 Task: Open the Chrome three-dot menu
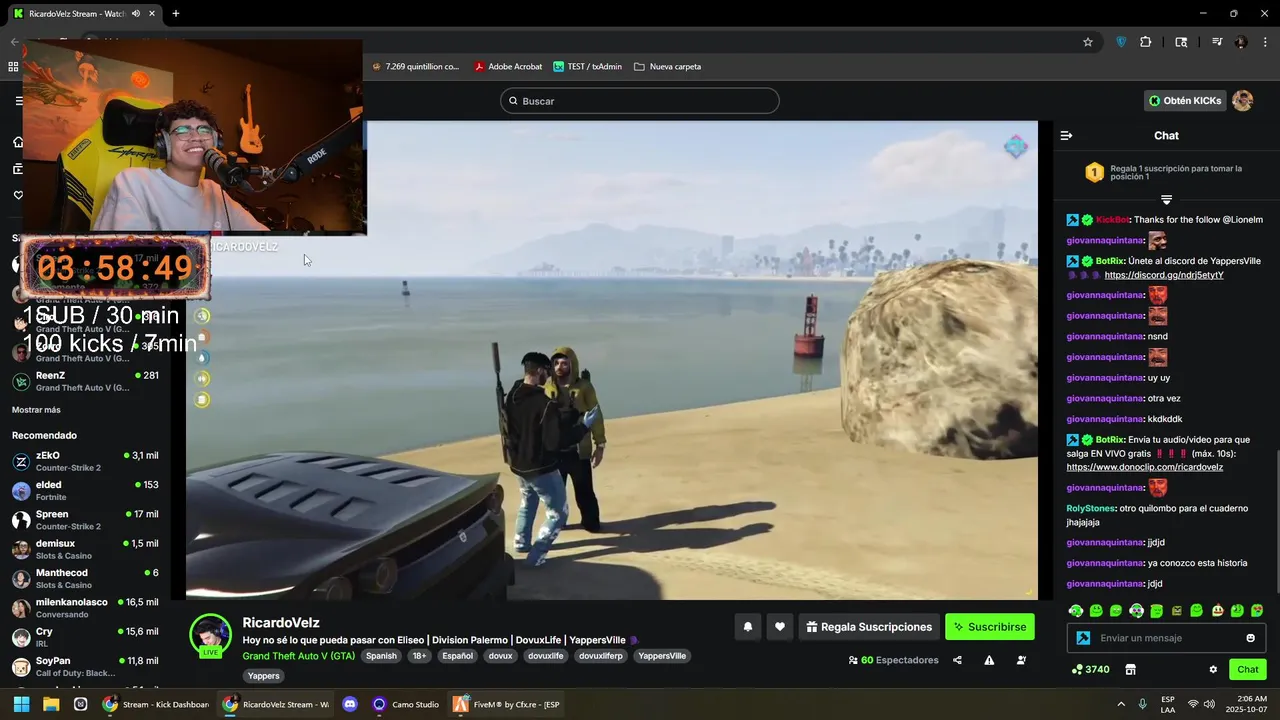point(1266,42)
